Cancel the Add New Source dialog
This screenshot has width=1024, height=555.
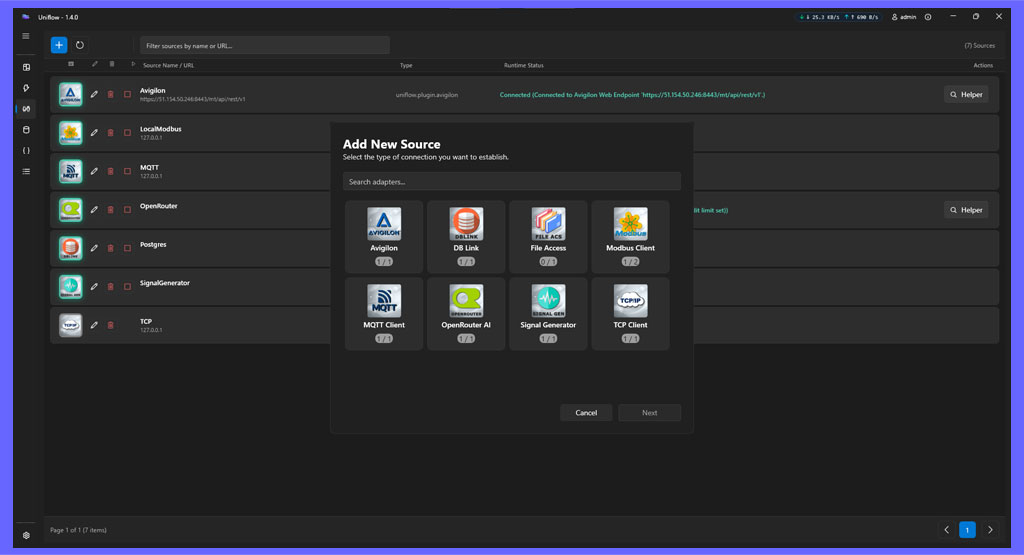586,413
